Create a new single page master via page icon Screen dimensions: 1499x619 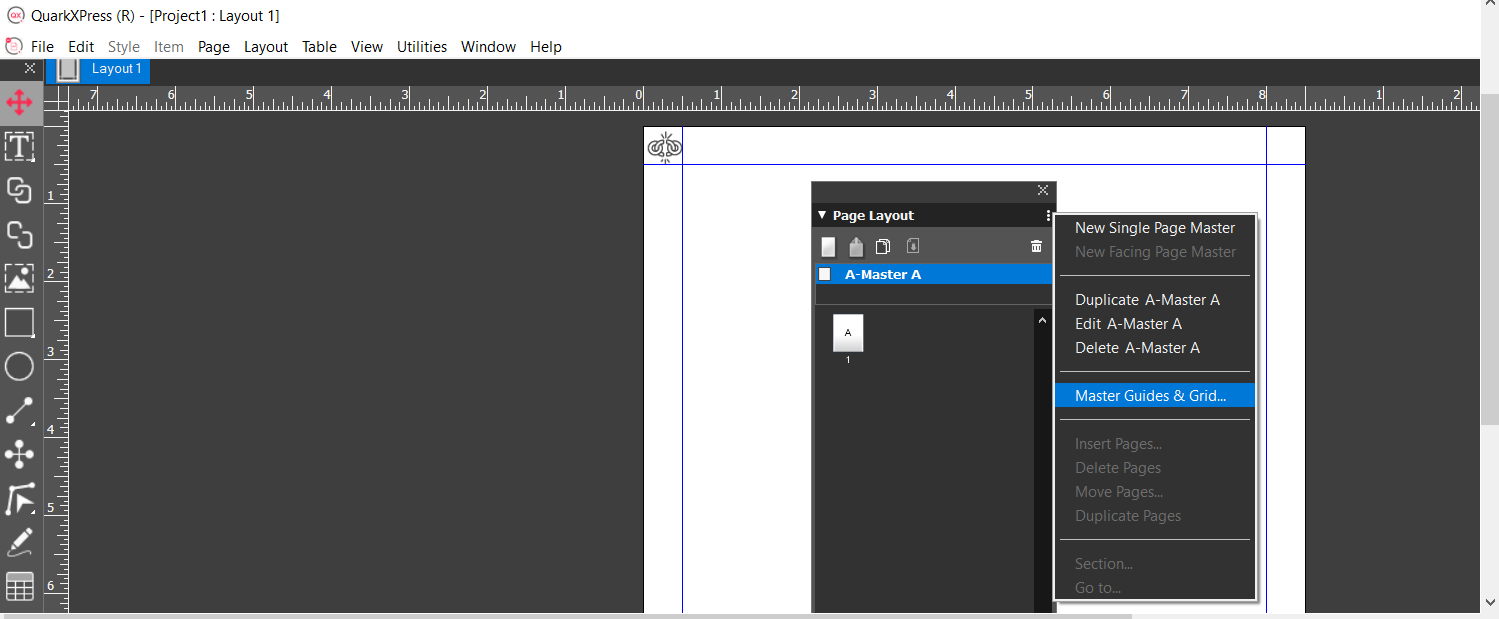(x=828, y=245)
